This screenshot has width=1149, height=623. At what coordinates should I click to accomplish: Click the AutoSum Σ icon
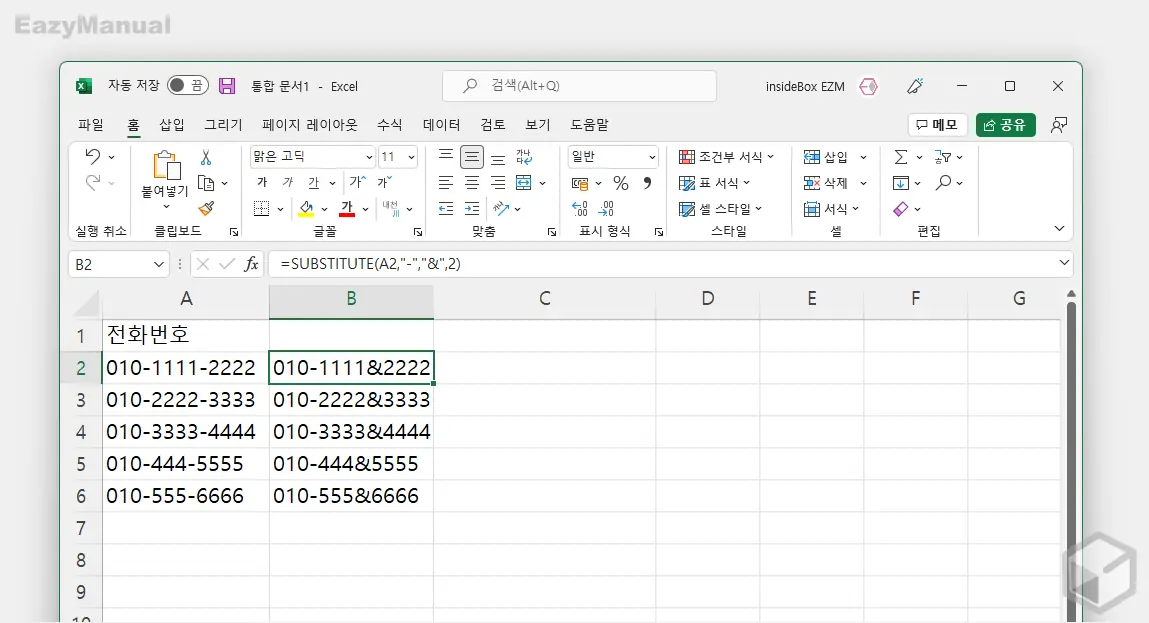click(900, 156)
